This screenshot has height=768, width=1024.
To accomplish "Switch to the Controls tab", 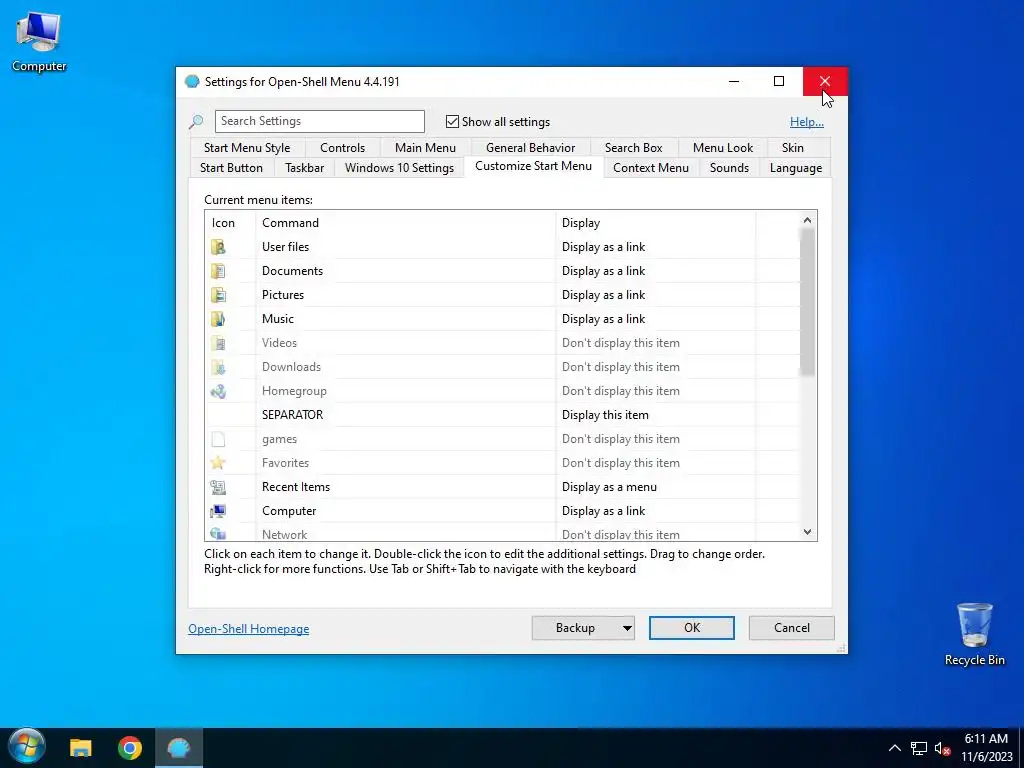I will 342,148.
